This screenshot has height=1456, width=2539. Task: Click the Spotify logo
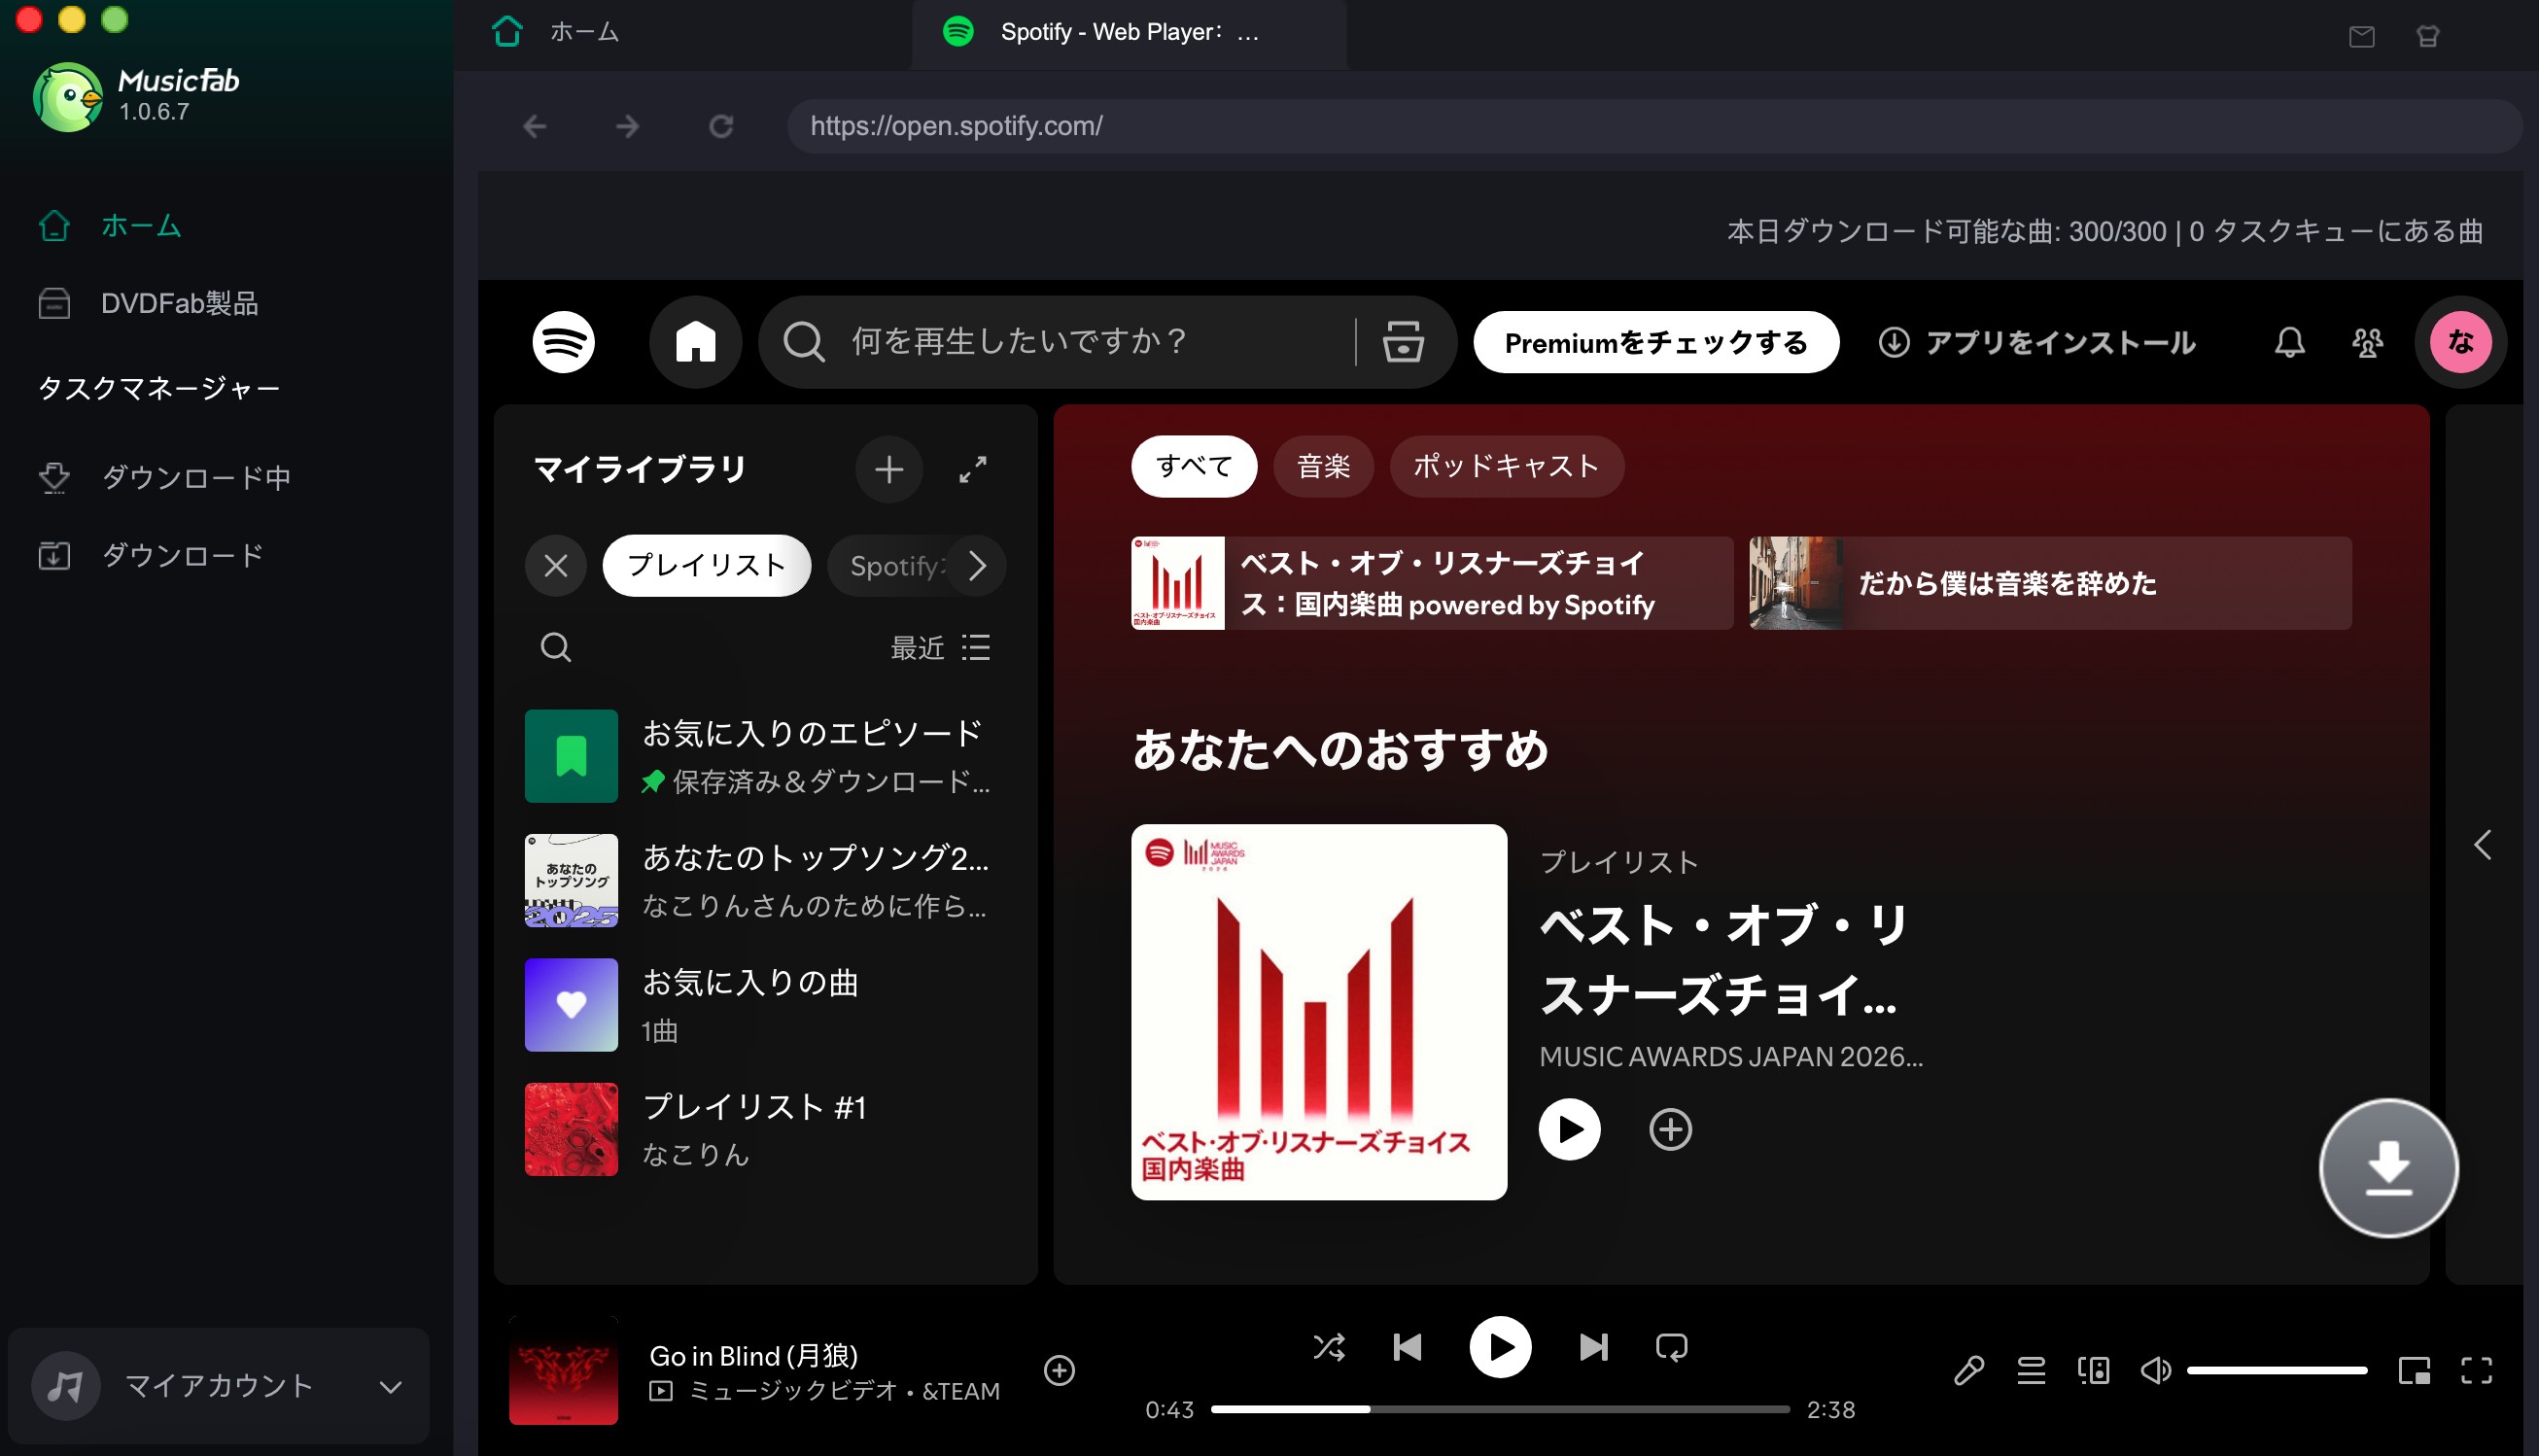[x=564, y=342]
